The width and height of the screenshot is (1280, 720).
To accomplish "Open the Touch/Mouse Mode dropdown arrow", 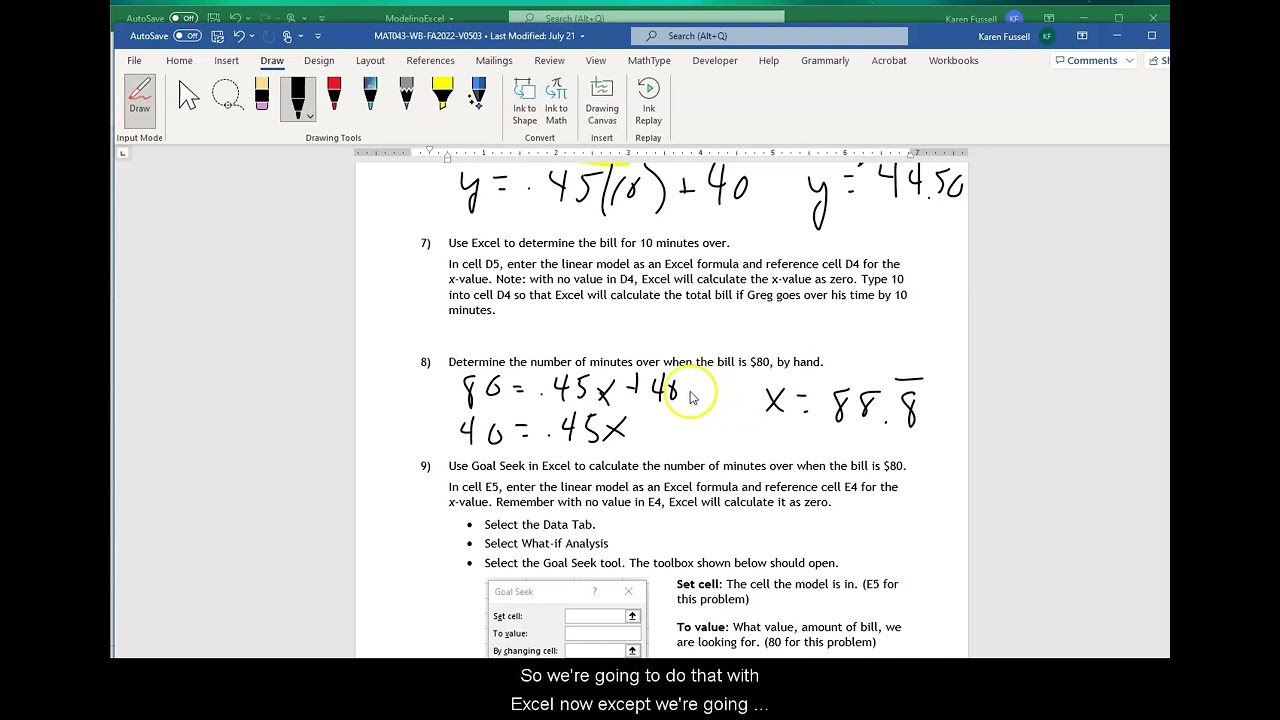I will click(299, 36).
